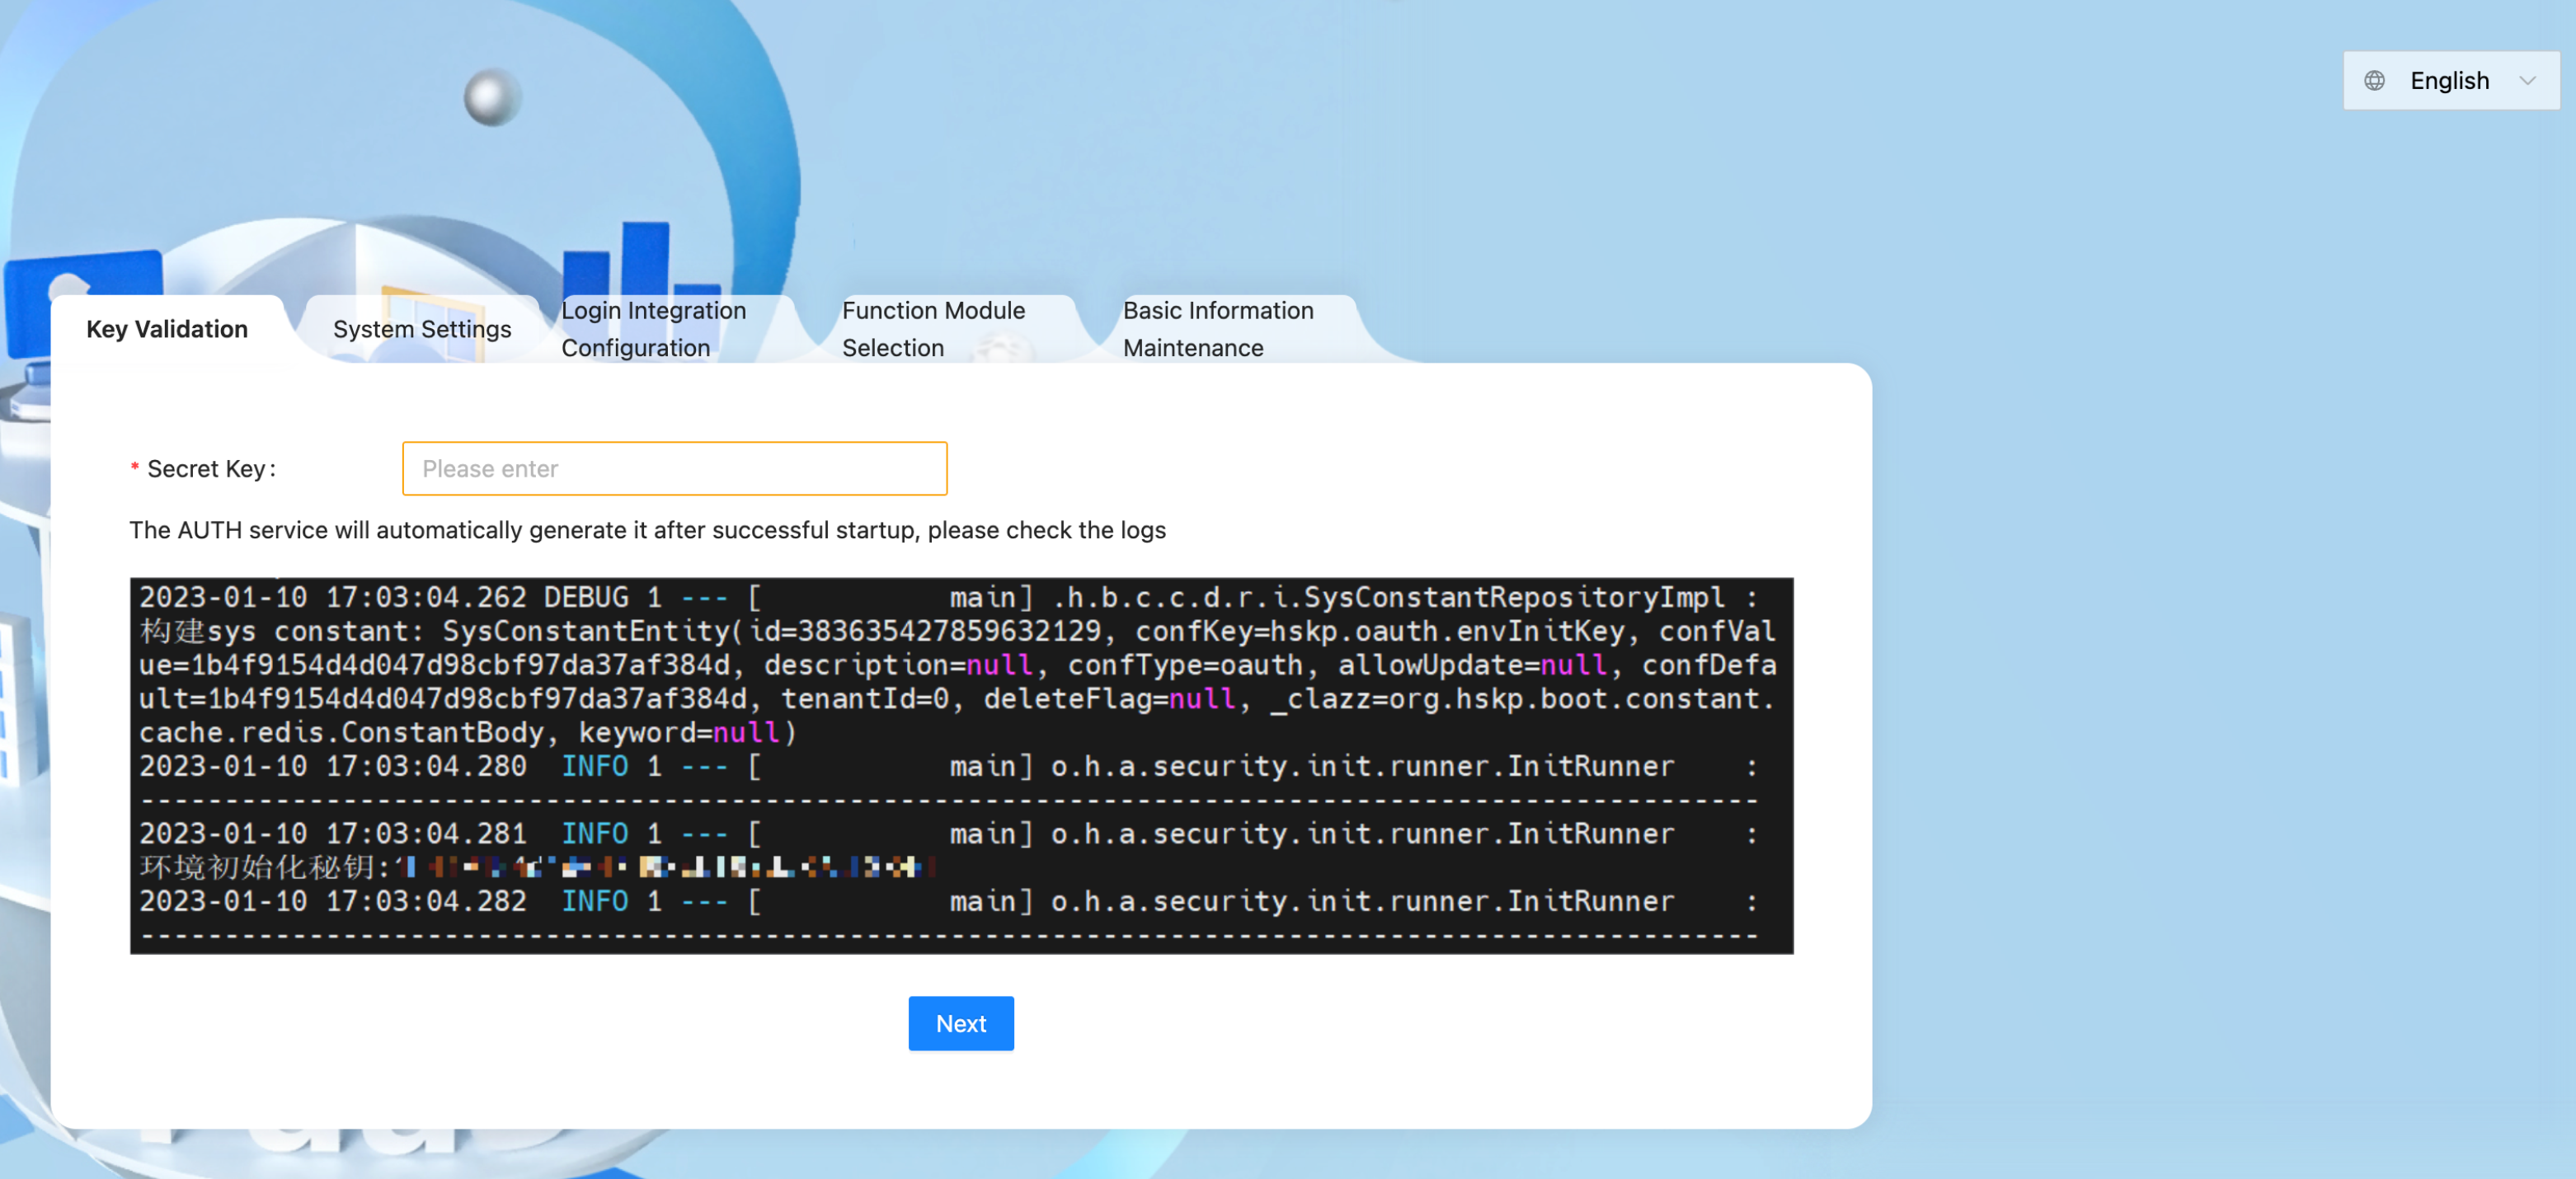Open the System Settings tab
2576x1179 pixels.
[421, 329]
